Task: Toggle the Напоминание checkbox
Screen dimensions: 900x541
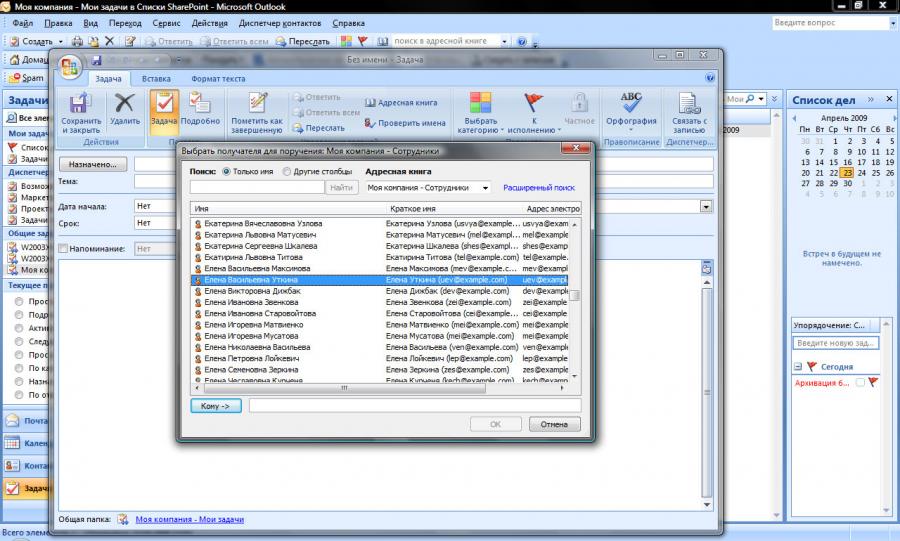Action: pos(63,249)
